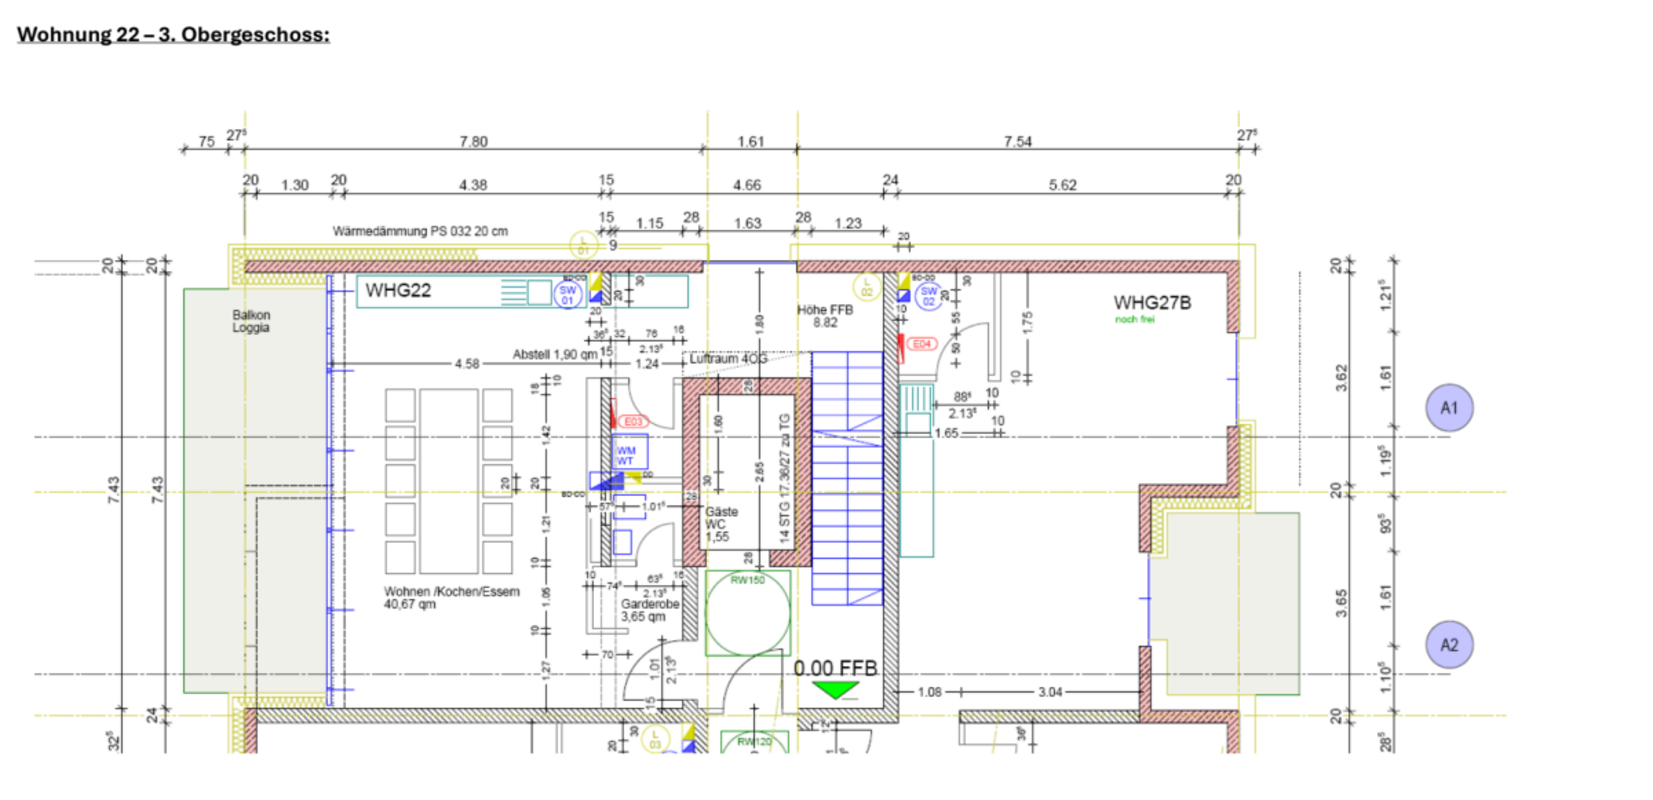Select the dining table furniture symbol
The width and height of the screenshot is (1653, 800).
tap(449, 482)
